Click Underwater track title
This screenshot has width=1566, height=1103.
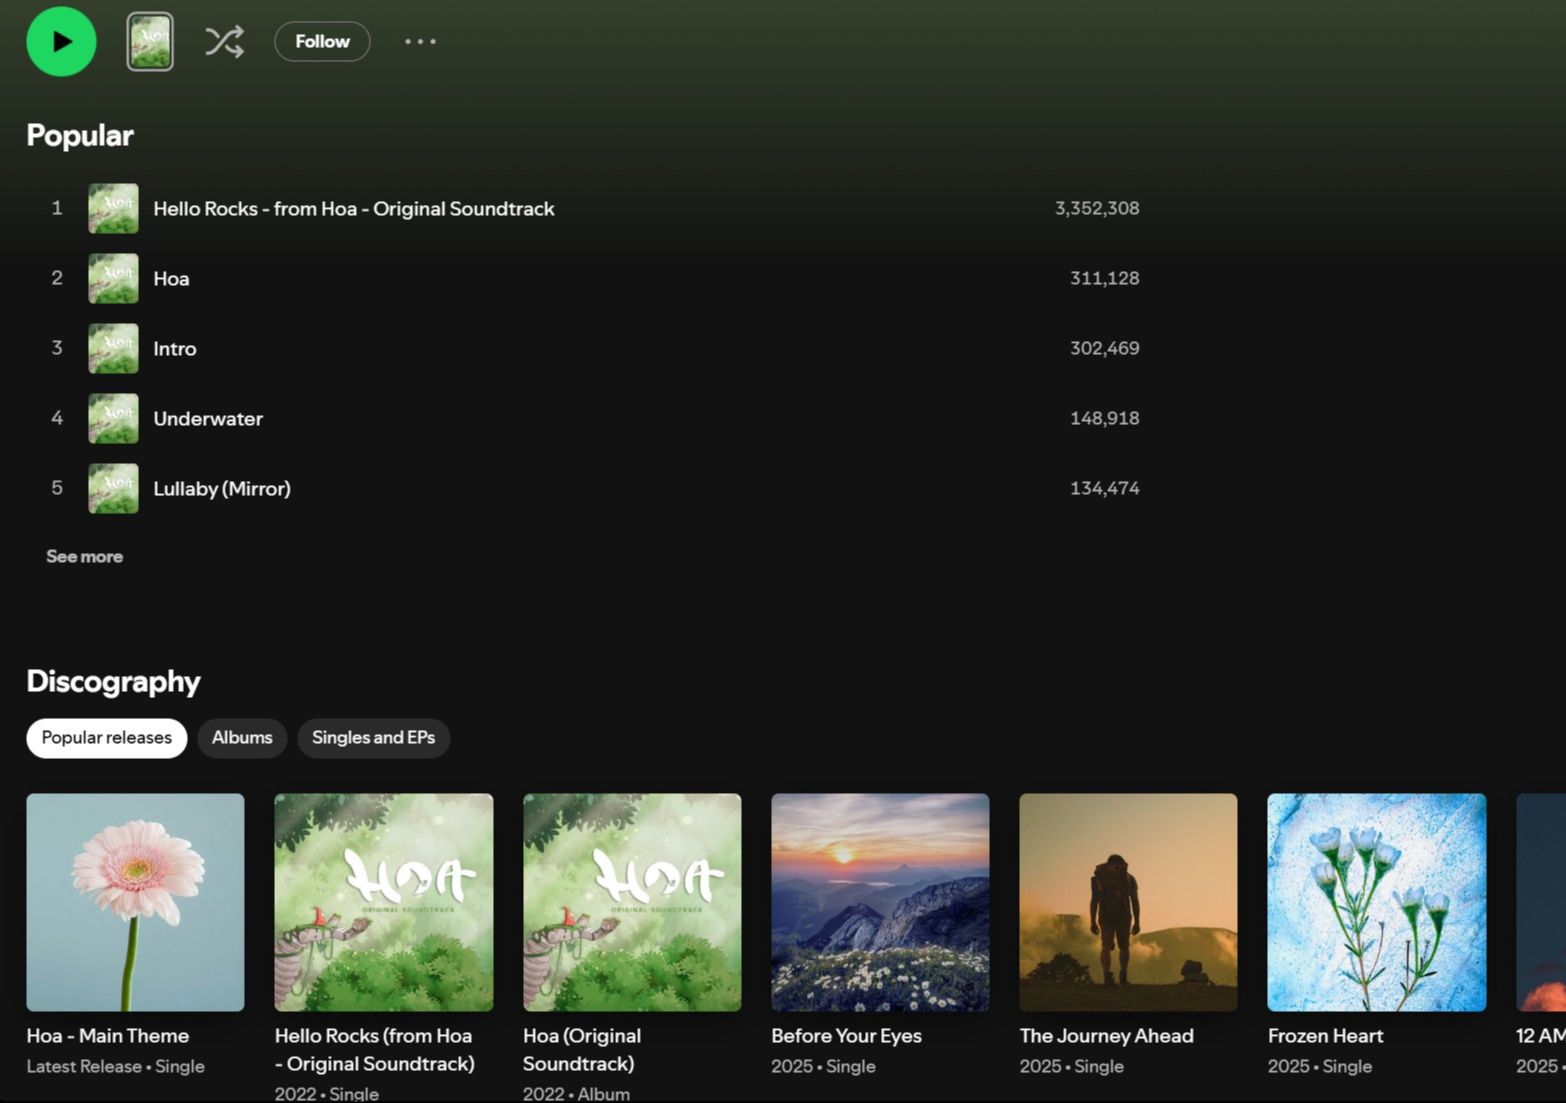coord(208,419)
